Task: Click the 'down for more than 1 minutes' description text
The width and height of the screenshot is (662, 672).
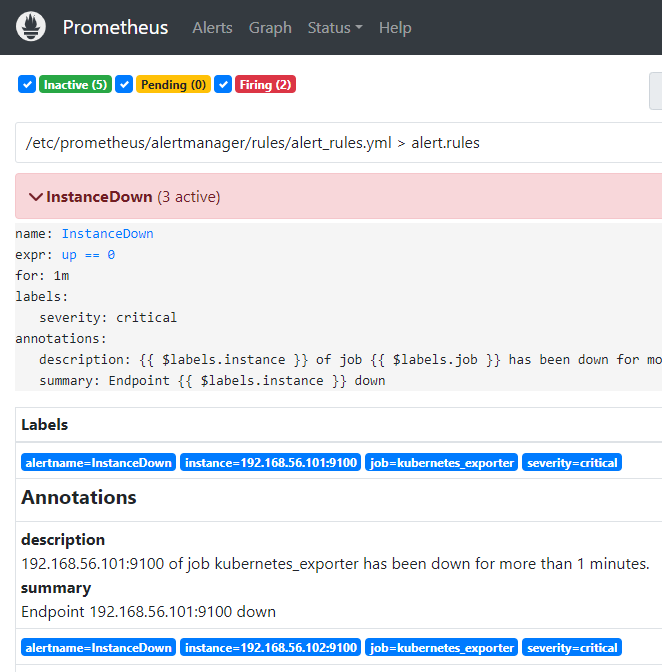Action: pyautogui.click(x=335, y=564)
